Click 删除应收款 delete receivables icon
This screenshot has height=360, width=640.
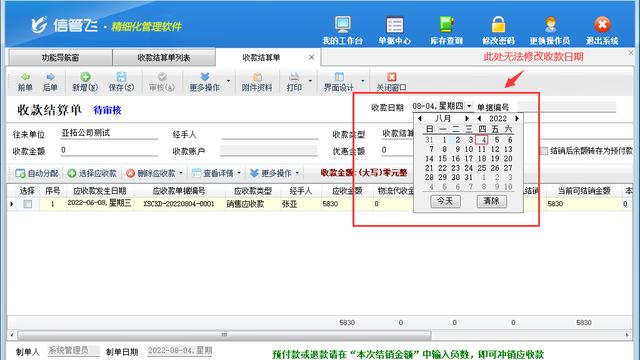pyautogui.click(x=130, y=173)
